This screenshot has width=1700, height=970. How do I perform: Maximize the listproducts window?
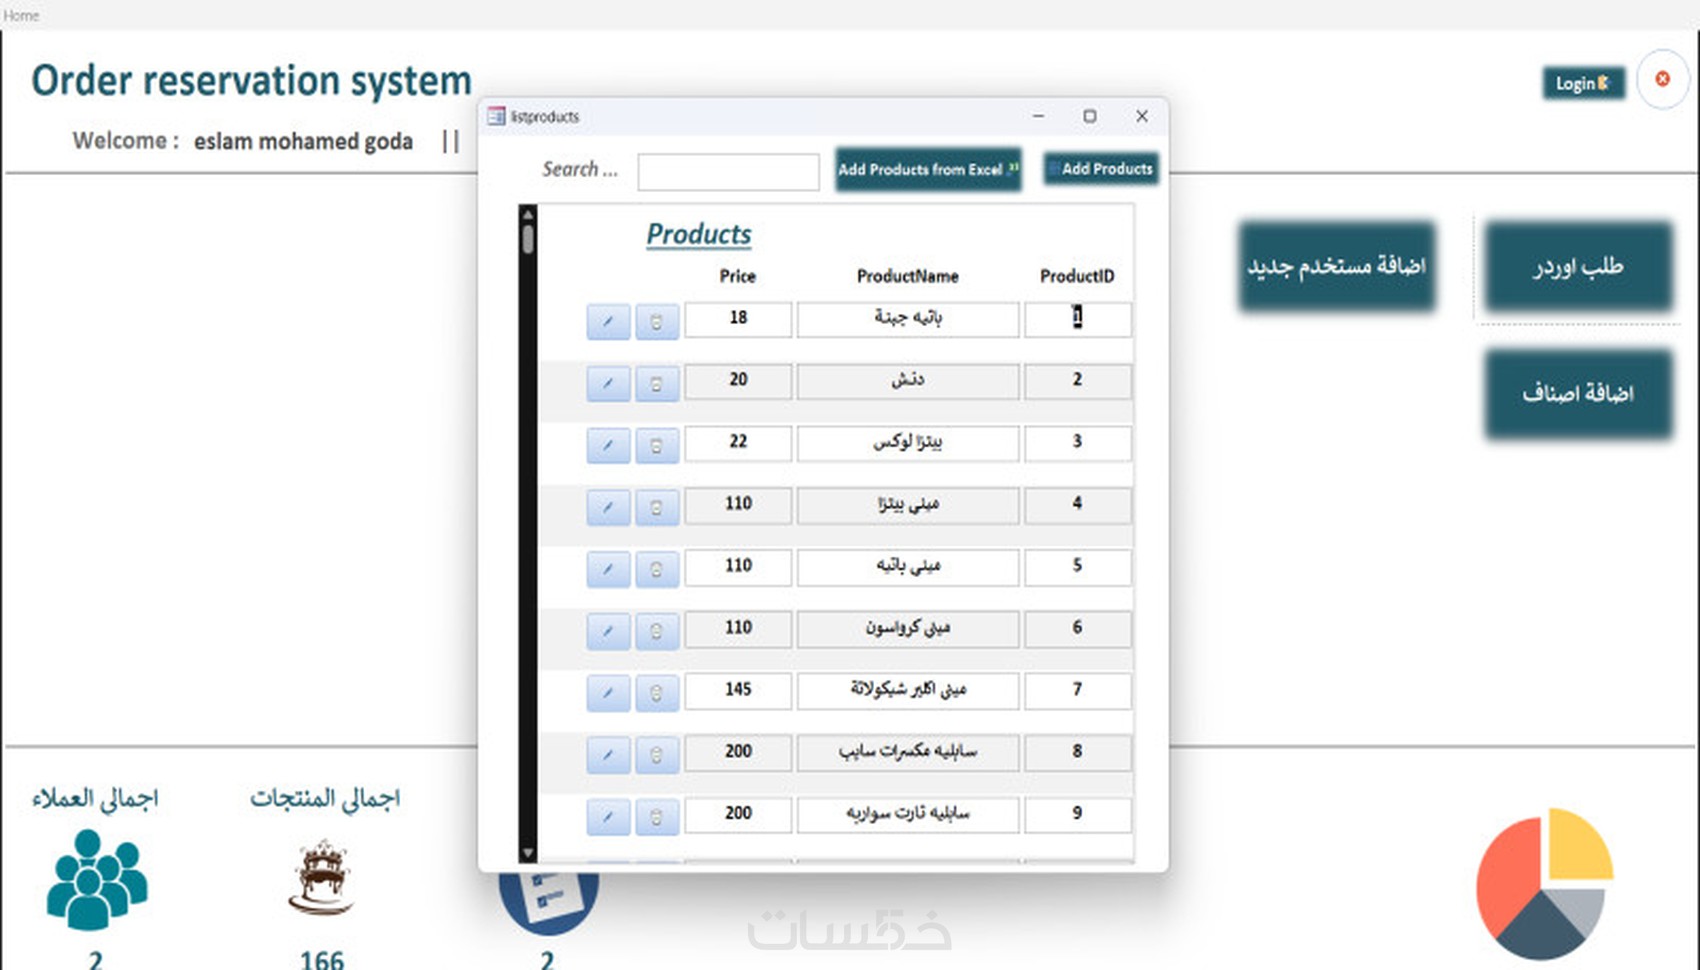[1090, 116]
